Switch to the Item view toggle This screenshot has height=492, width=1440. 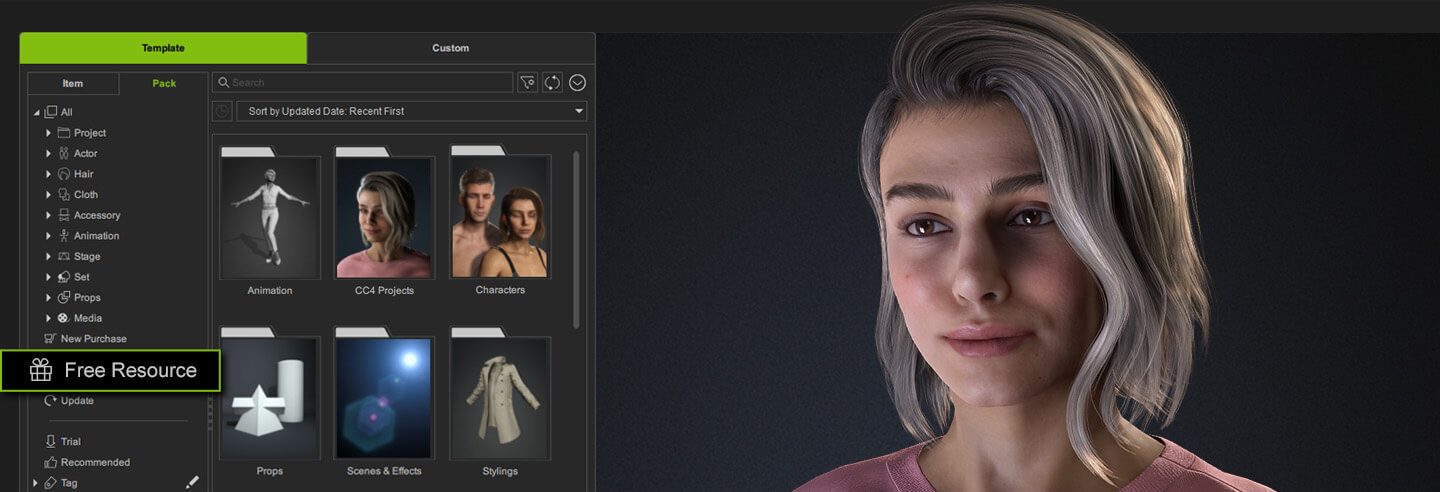73,84
